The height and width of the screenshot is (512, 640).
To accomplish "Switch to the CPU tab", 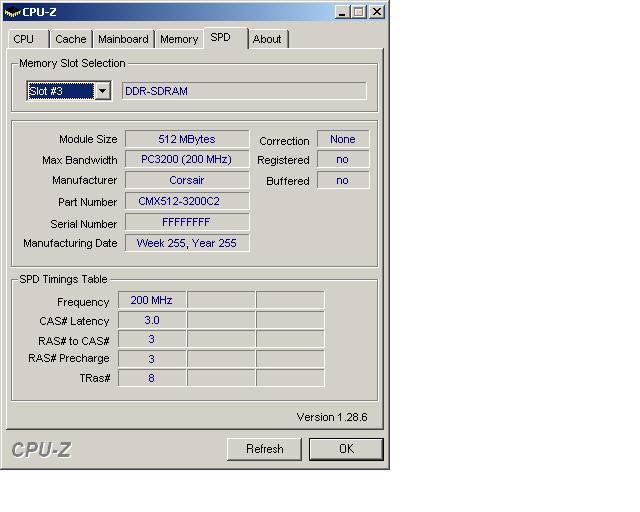I will [28, 39].
